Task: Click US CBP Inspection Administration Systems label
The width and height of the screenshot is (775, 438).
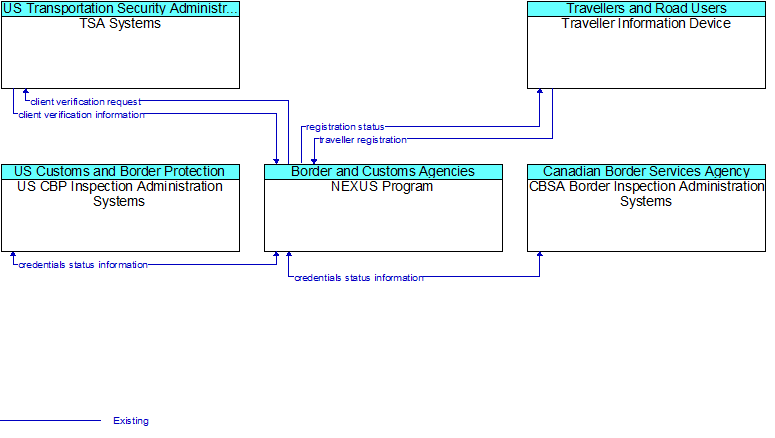Action: tap(120, 194)
